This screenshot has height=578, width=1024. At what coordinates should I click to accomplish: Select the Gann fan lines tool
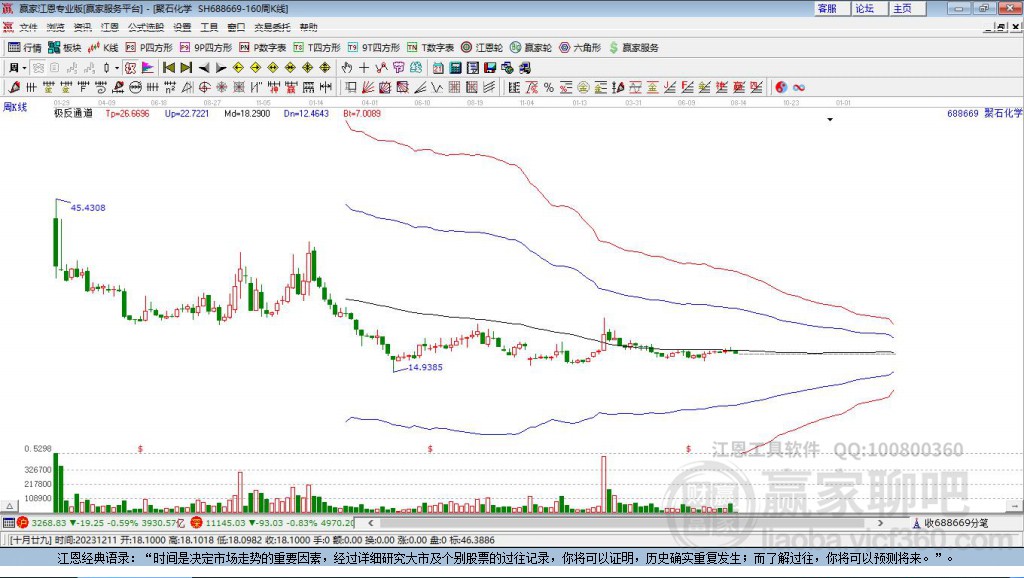click(x=368, y=87)
